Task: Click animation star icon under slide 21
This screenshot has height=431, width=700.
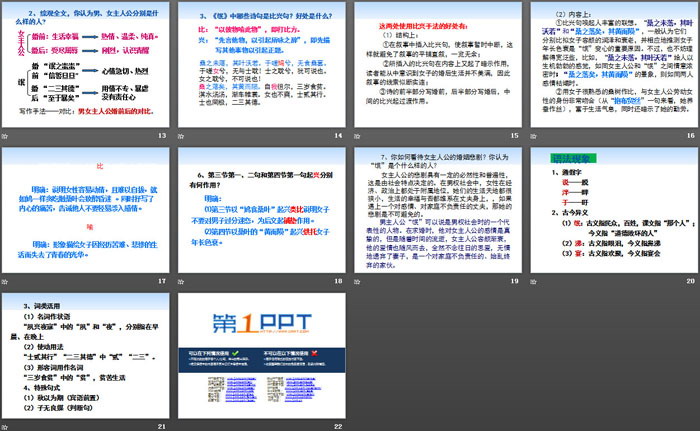Action: pos(5,427)
